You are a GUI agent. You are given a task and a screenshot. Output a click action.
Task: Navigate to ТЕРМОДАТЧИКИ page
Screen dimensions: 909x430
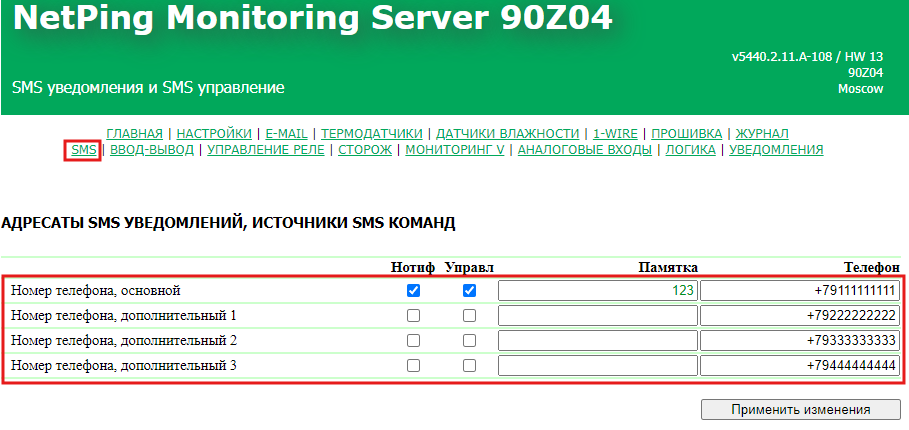coord(373,133)
